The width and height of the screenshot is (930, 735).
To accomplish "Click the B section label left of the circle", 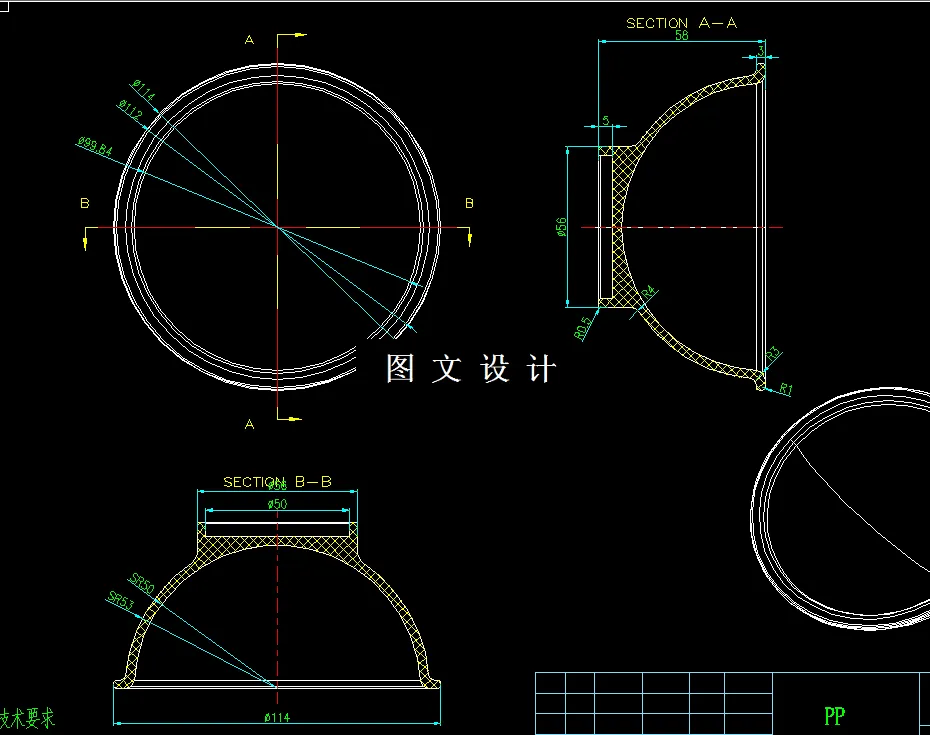I will 85,203.
